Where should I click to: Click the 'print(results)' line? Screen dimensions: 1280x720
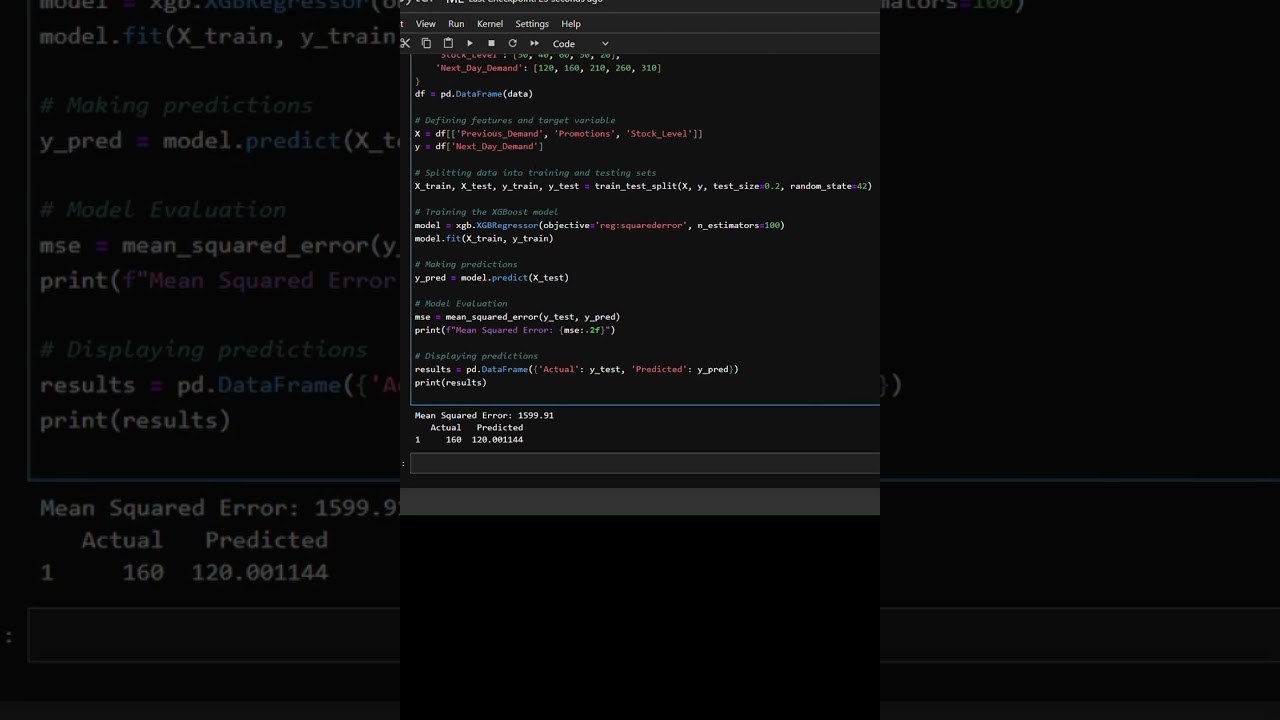451,382
